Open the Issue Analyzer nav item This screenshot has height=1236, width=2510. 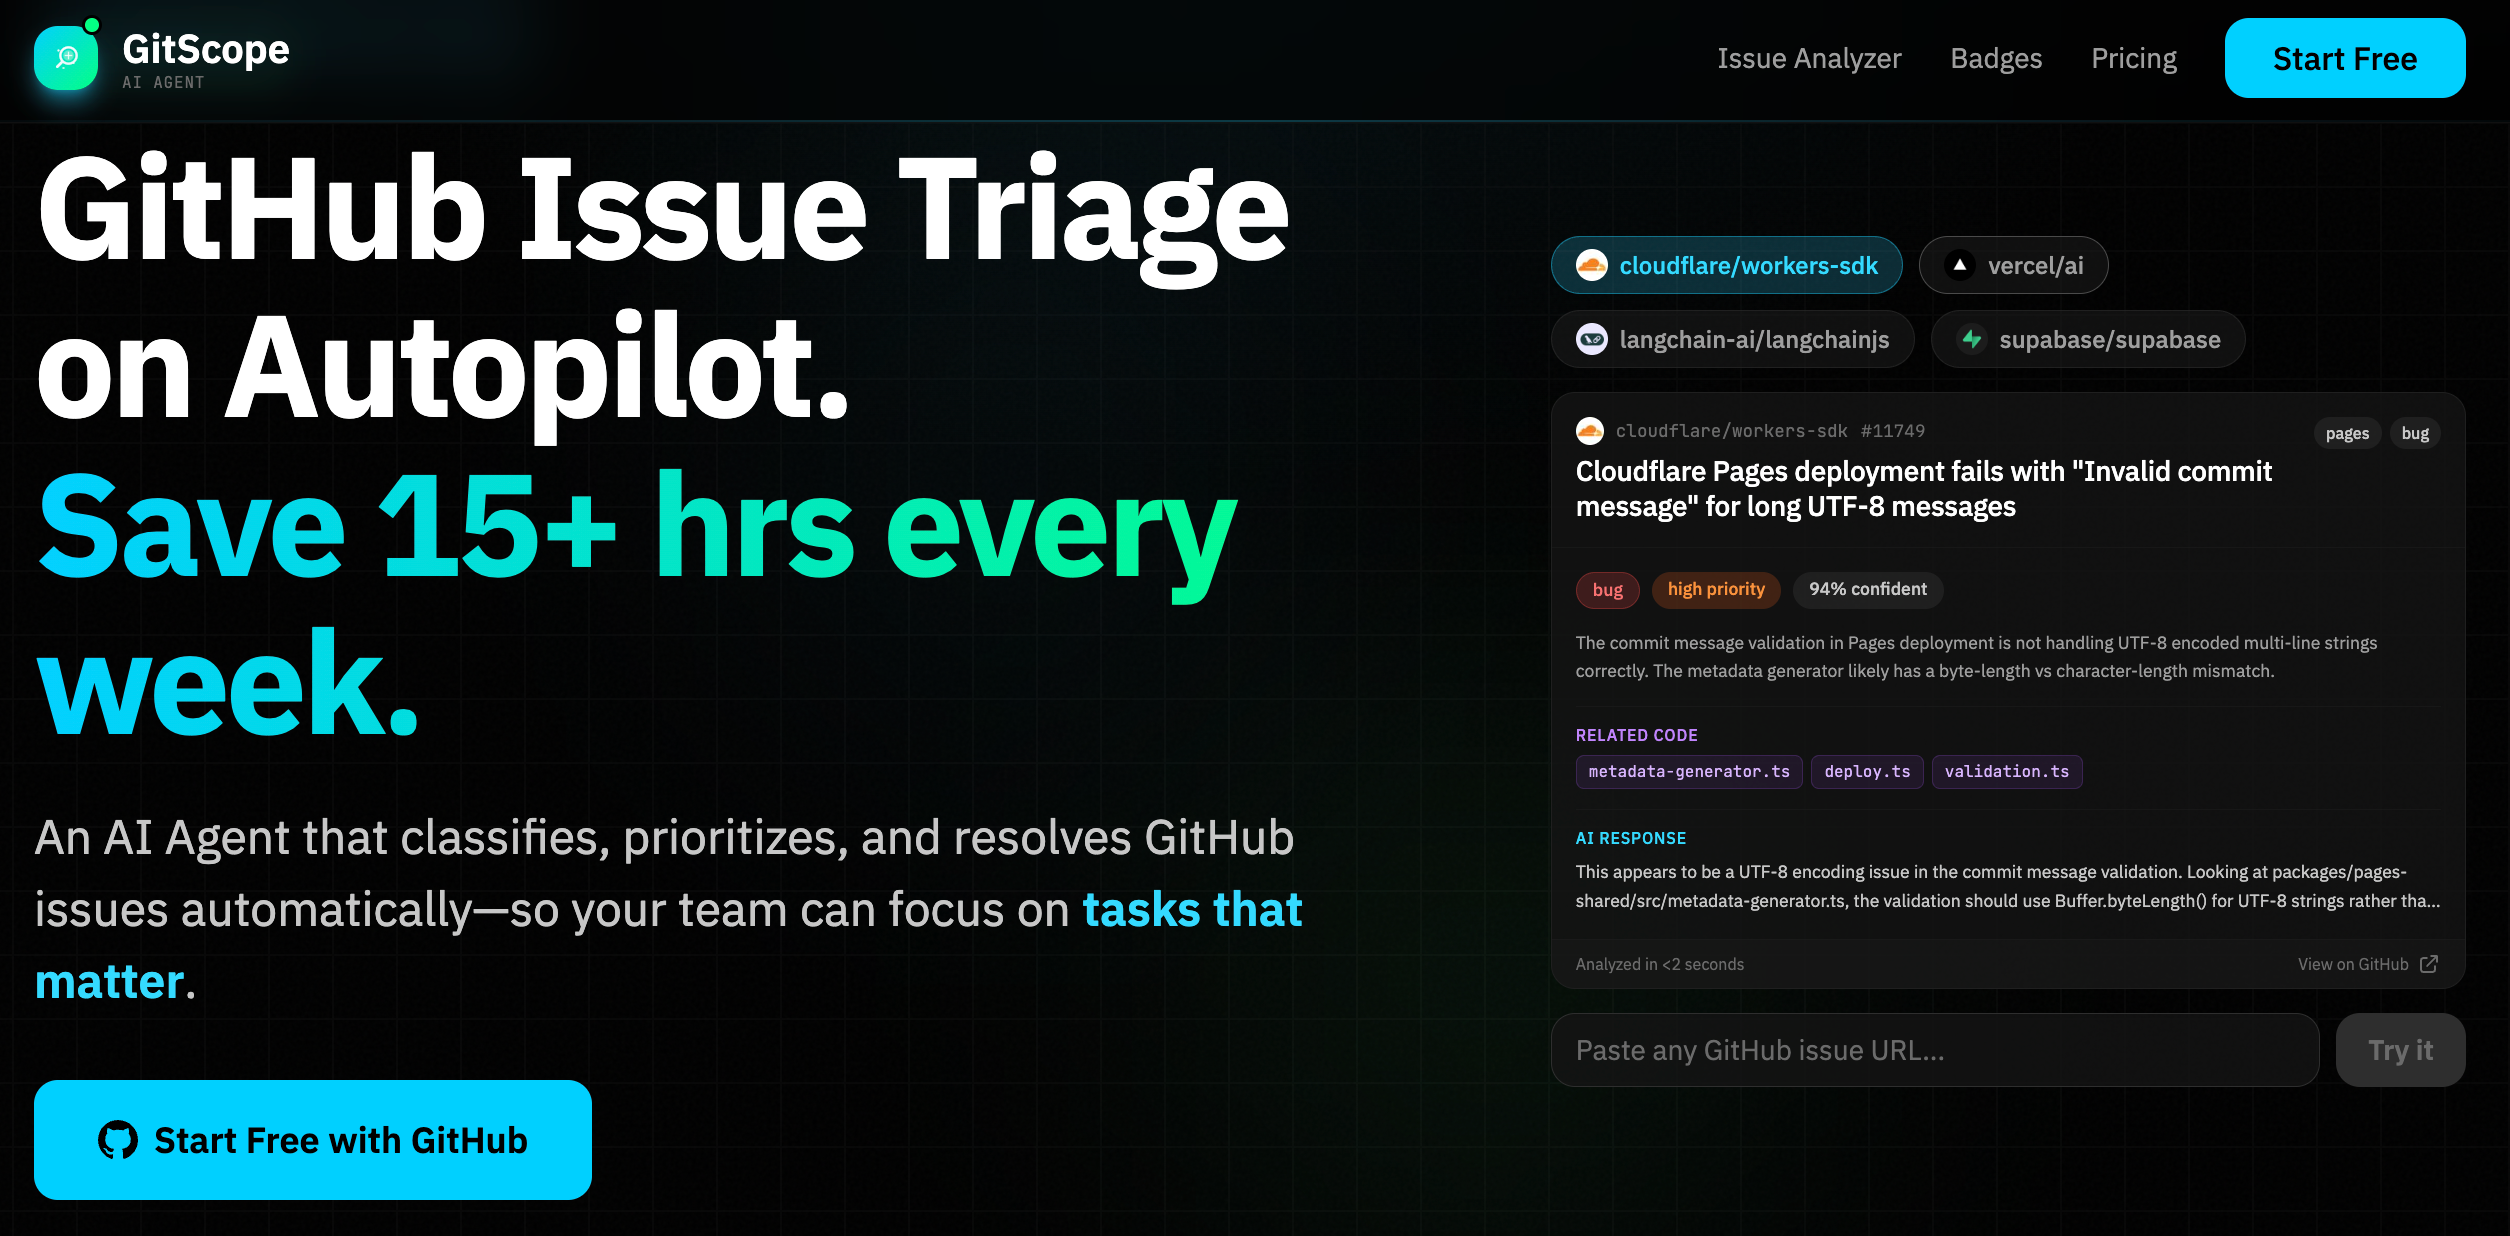(1809, 59)
